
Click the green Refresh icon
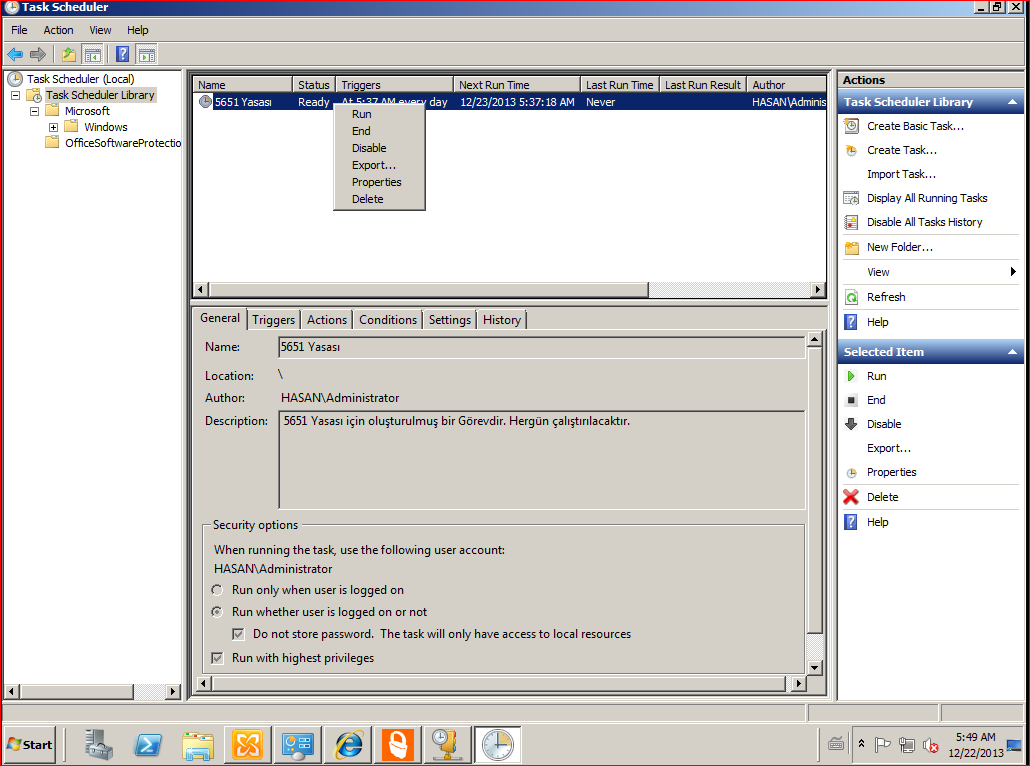click(851, 297)
